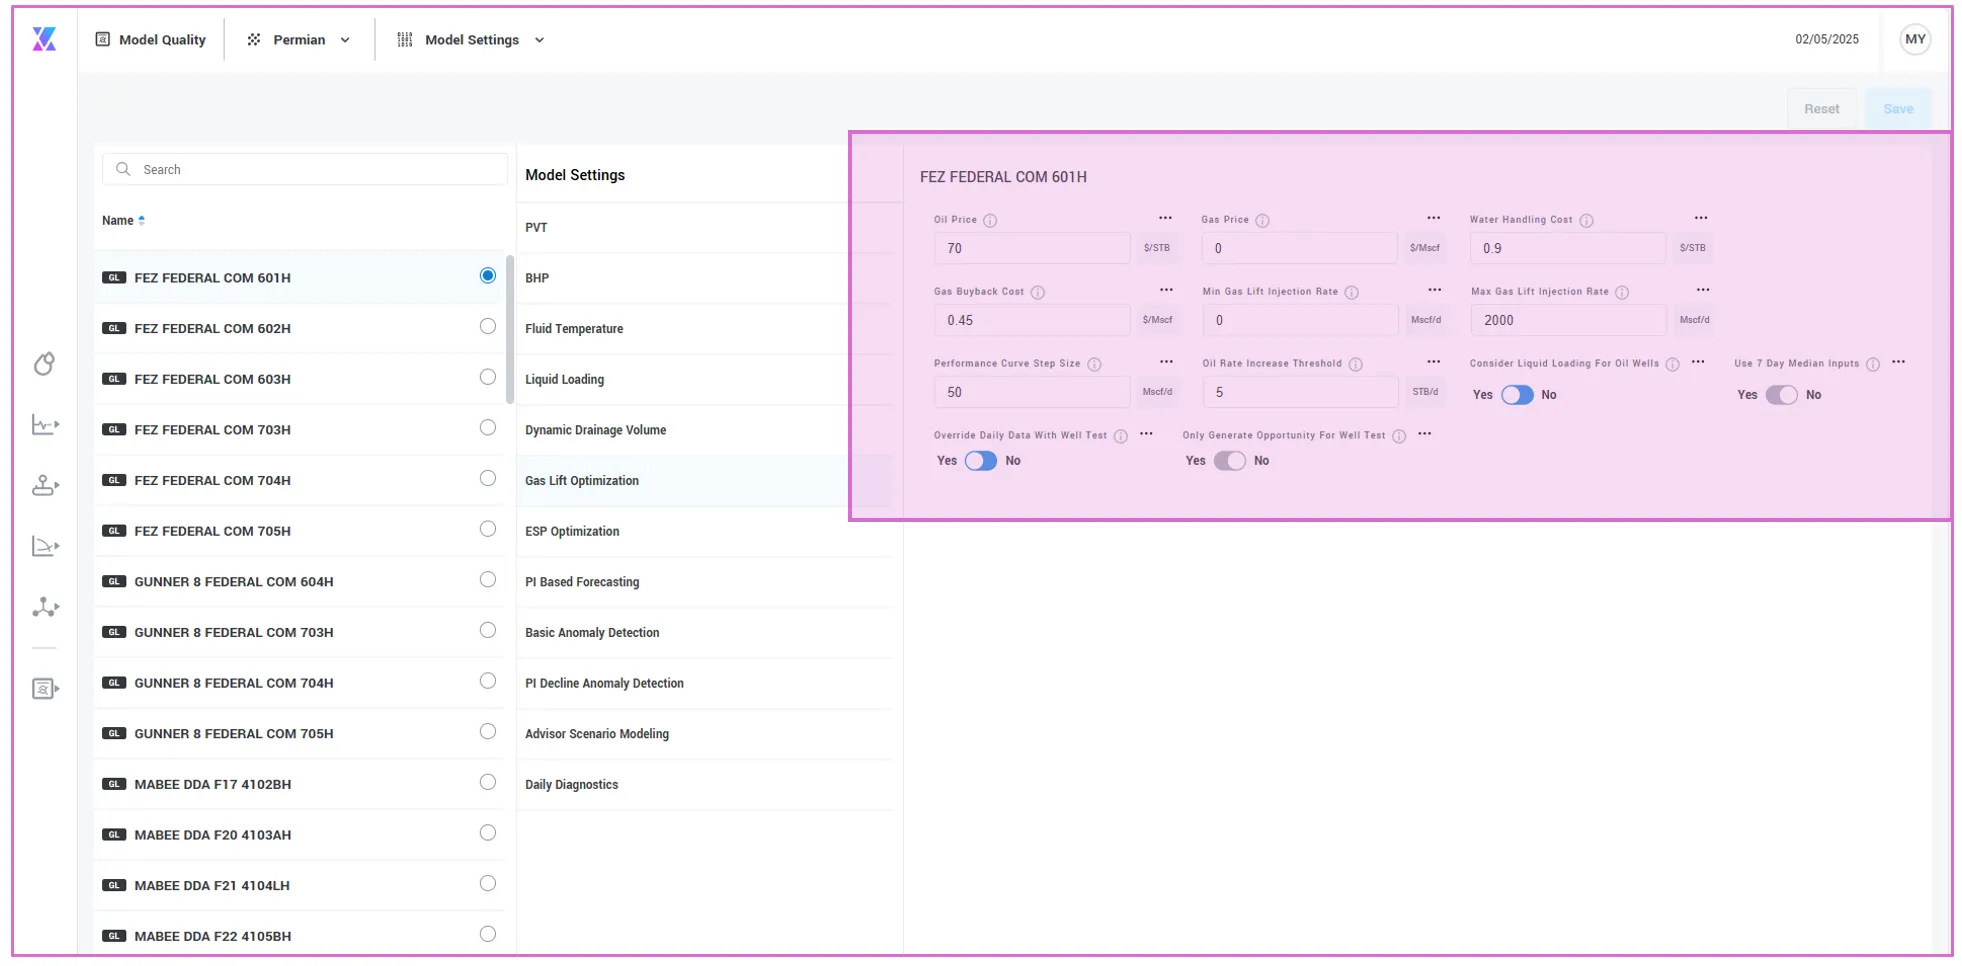Expand the Permian dropdown
Viewport: 1962px width, 966px height.
tap(299, 40)
